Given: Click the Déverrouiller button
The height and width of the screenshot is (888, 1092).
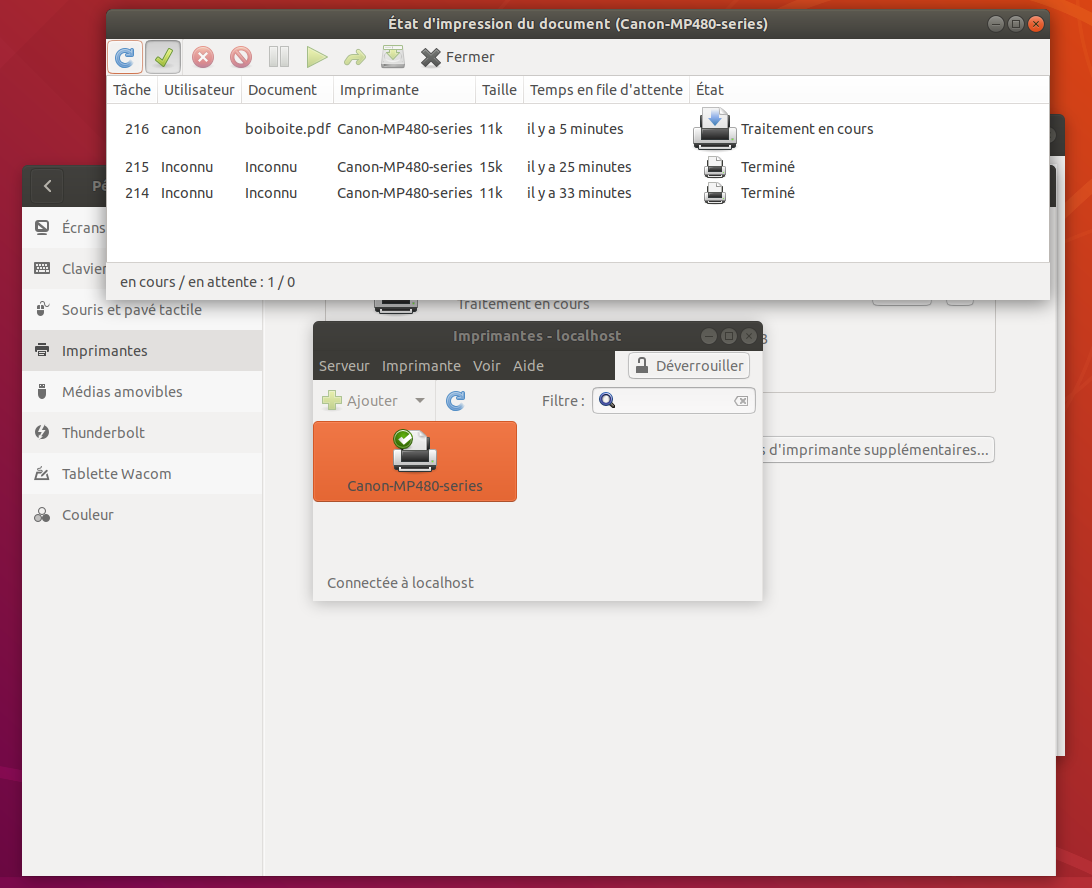Looking at the screenshot, I should tap(689, 366).
